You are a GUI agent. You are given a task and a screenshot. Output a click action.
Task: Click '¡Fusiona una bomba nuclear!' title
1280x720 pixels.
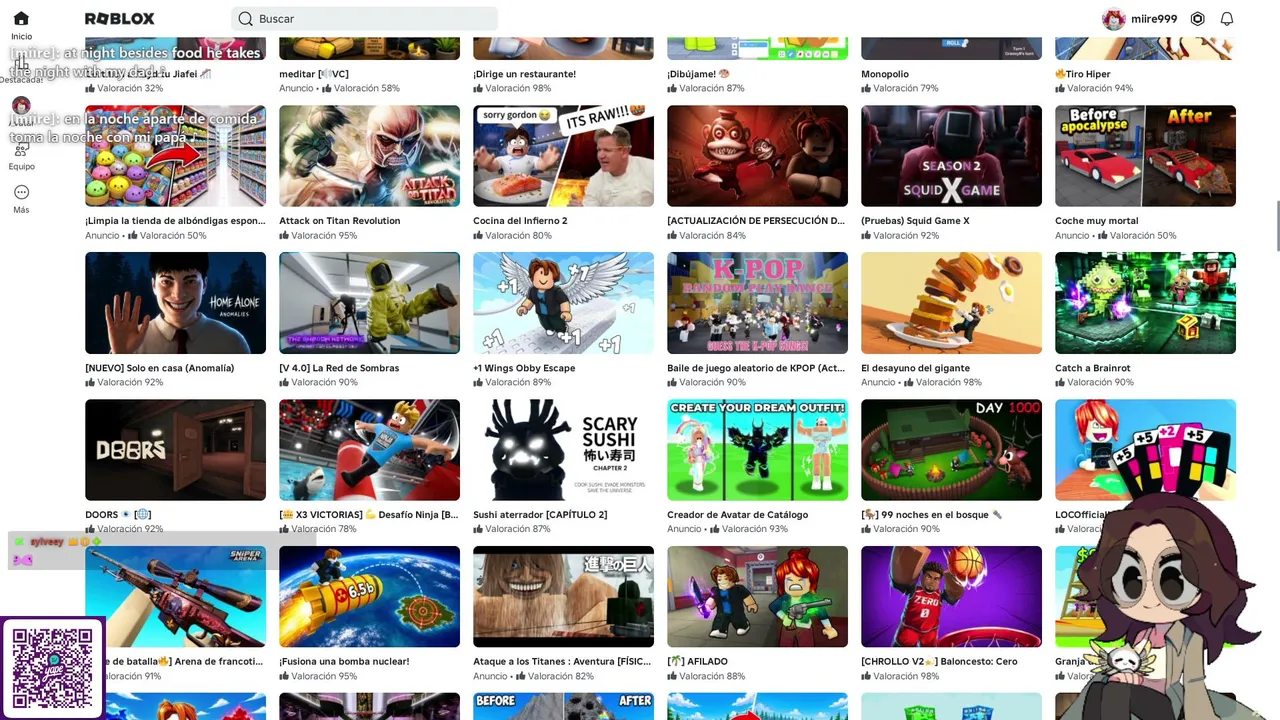pos(344,662)
